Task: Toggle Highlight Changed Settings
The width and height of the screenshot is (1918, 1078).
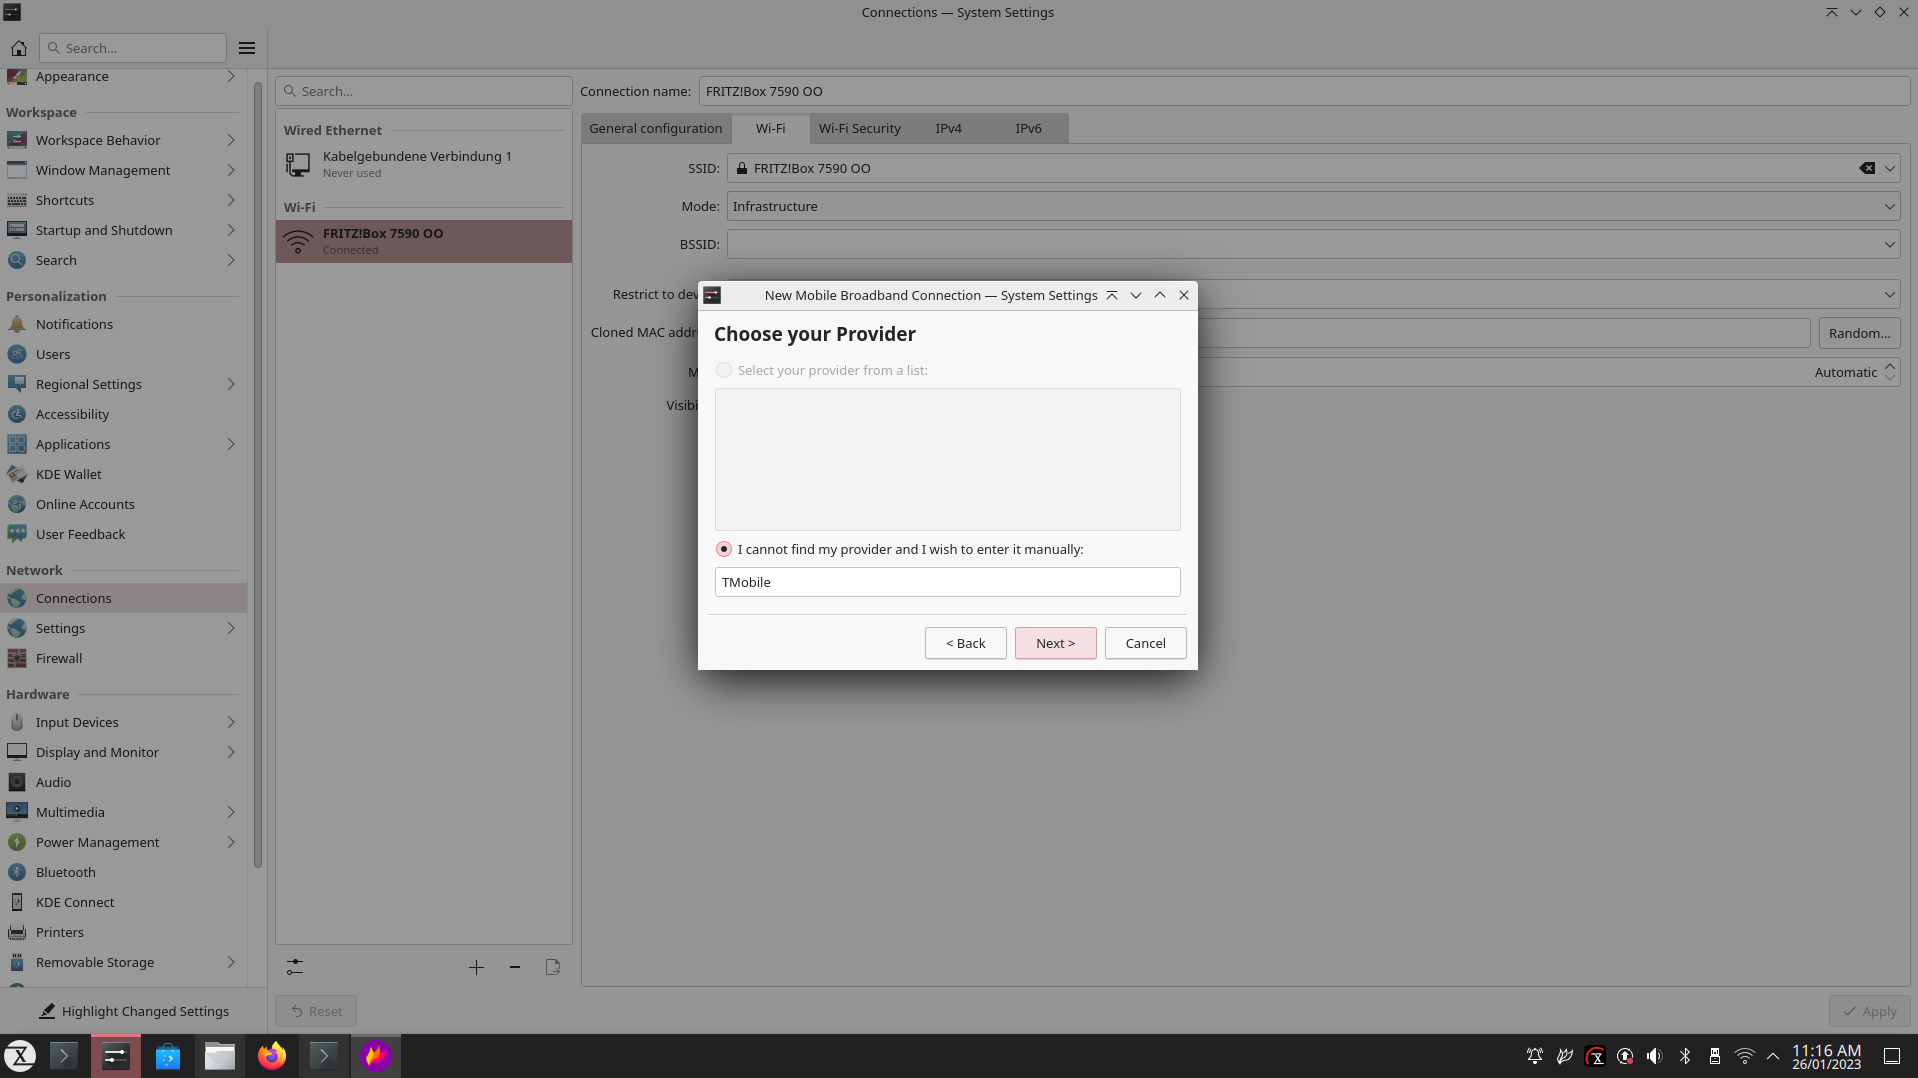Action: 134,1011
